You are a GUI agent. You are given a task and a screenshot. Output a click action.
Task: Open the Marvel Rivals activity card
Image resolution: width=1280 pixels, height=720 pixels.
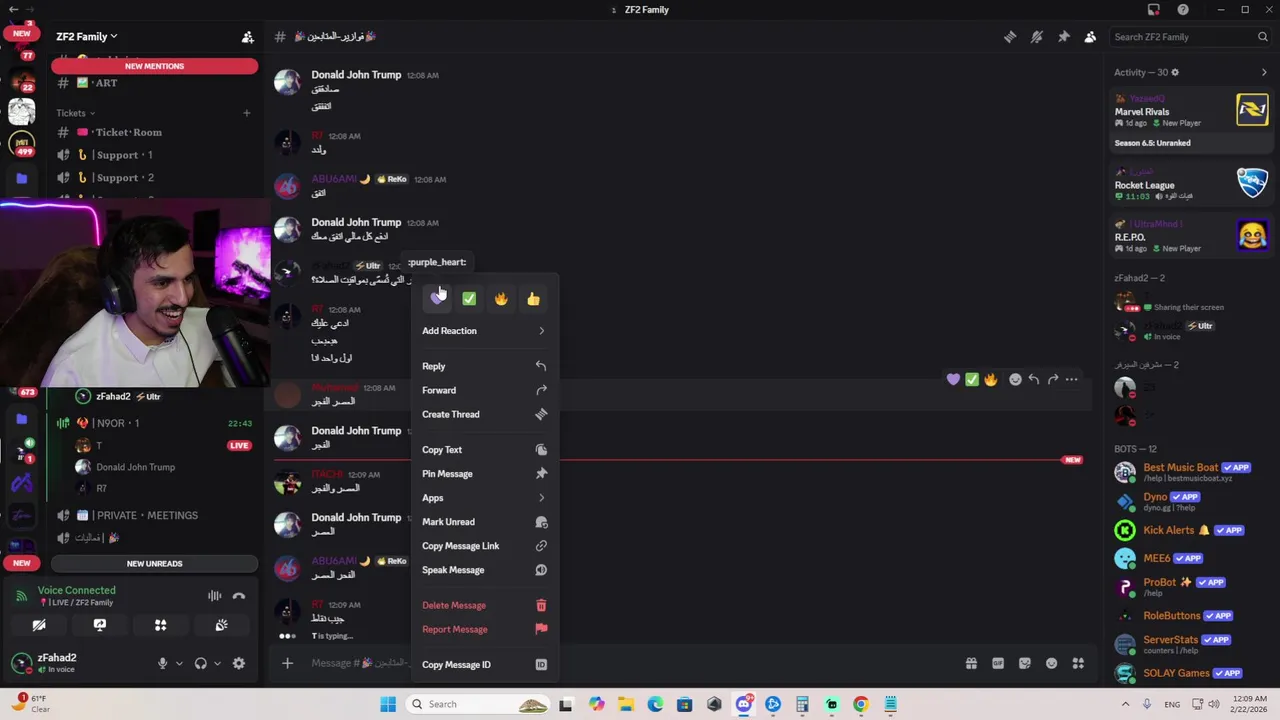pos(1192,120)
